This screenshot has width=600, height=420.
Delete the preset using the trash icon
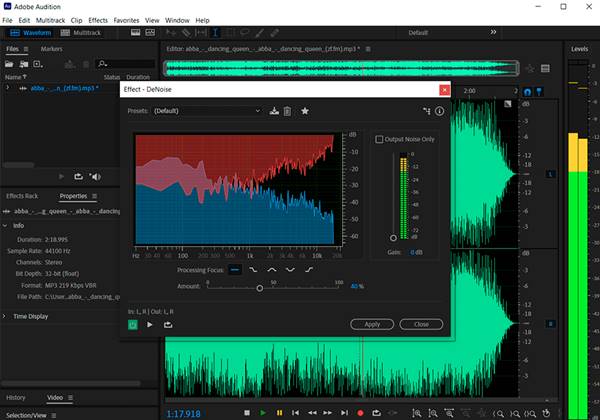pyautogui.click(x=288, y=111)
